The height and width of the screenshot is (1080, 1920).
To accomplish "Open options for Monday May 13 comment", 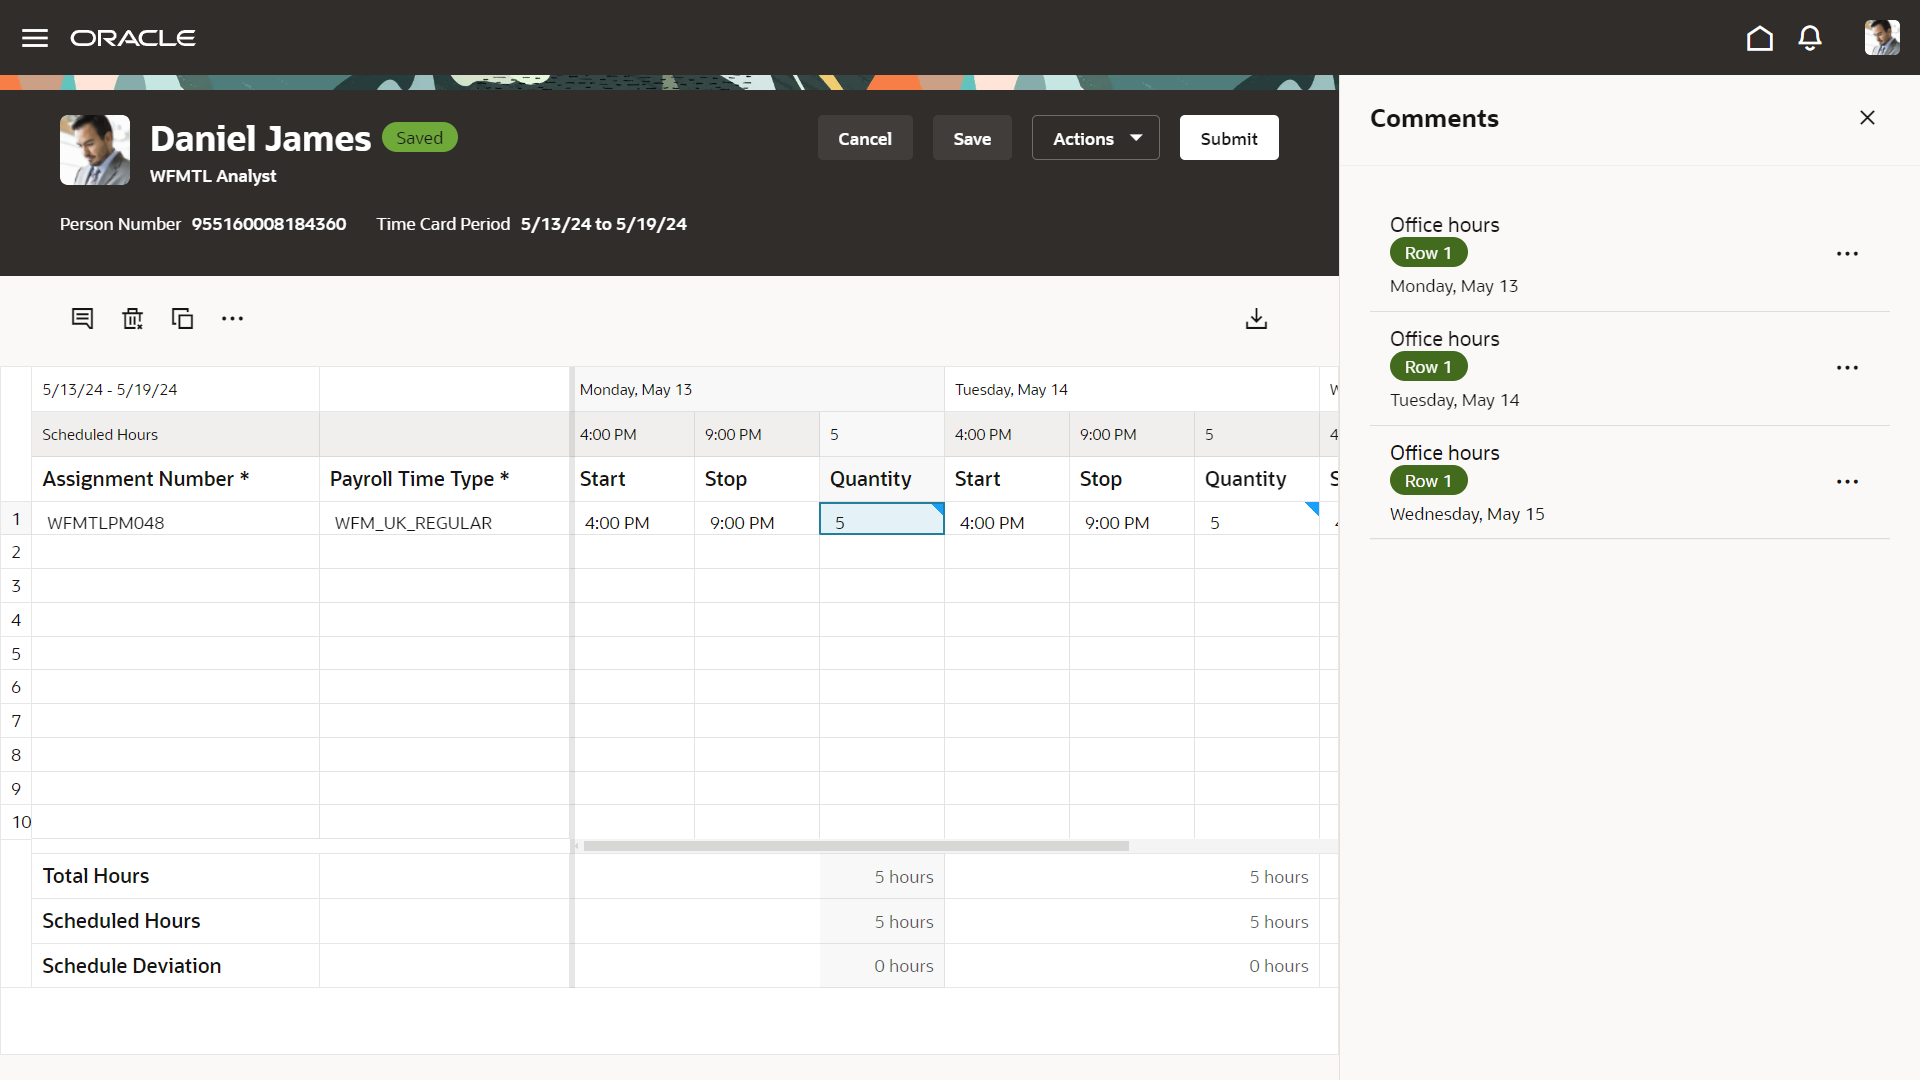I will pos(1848,254).
